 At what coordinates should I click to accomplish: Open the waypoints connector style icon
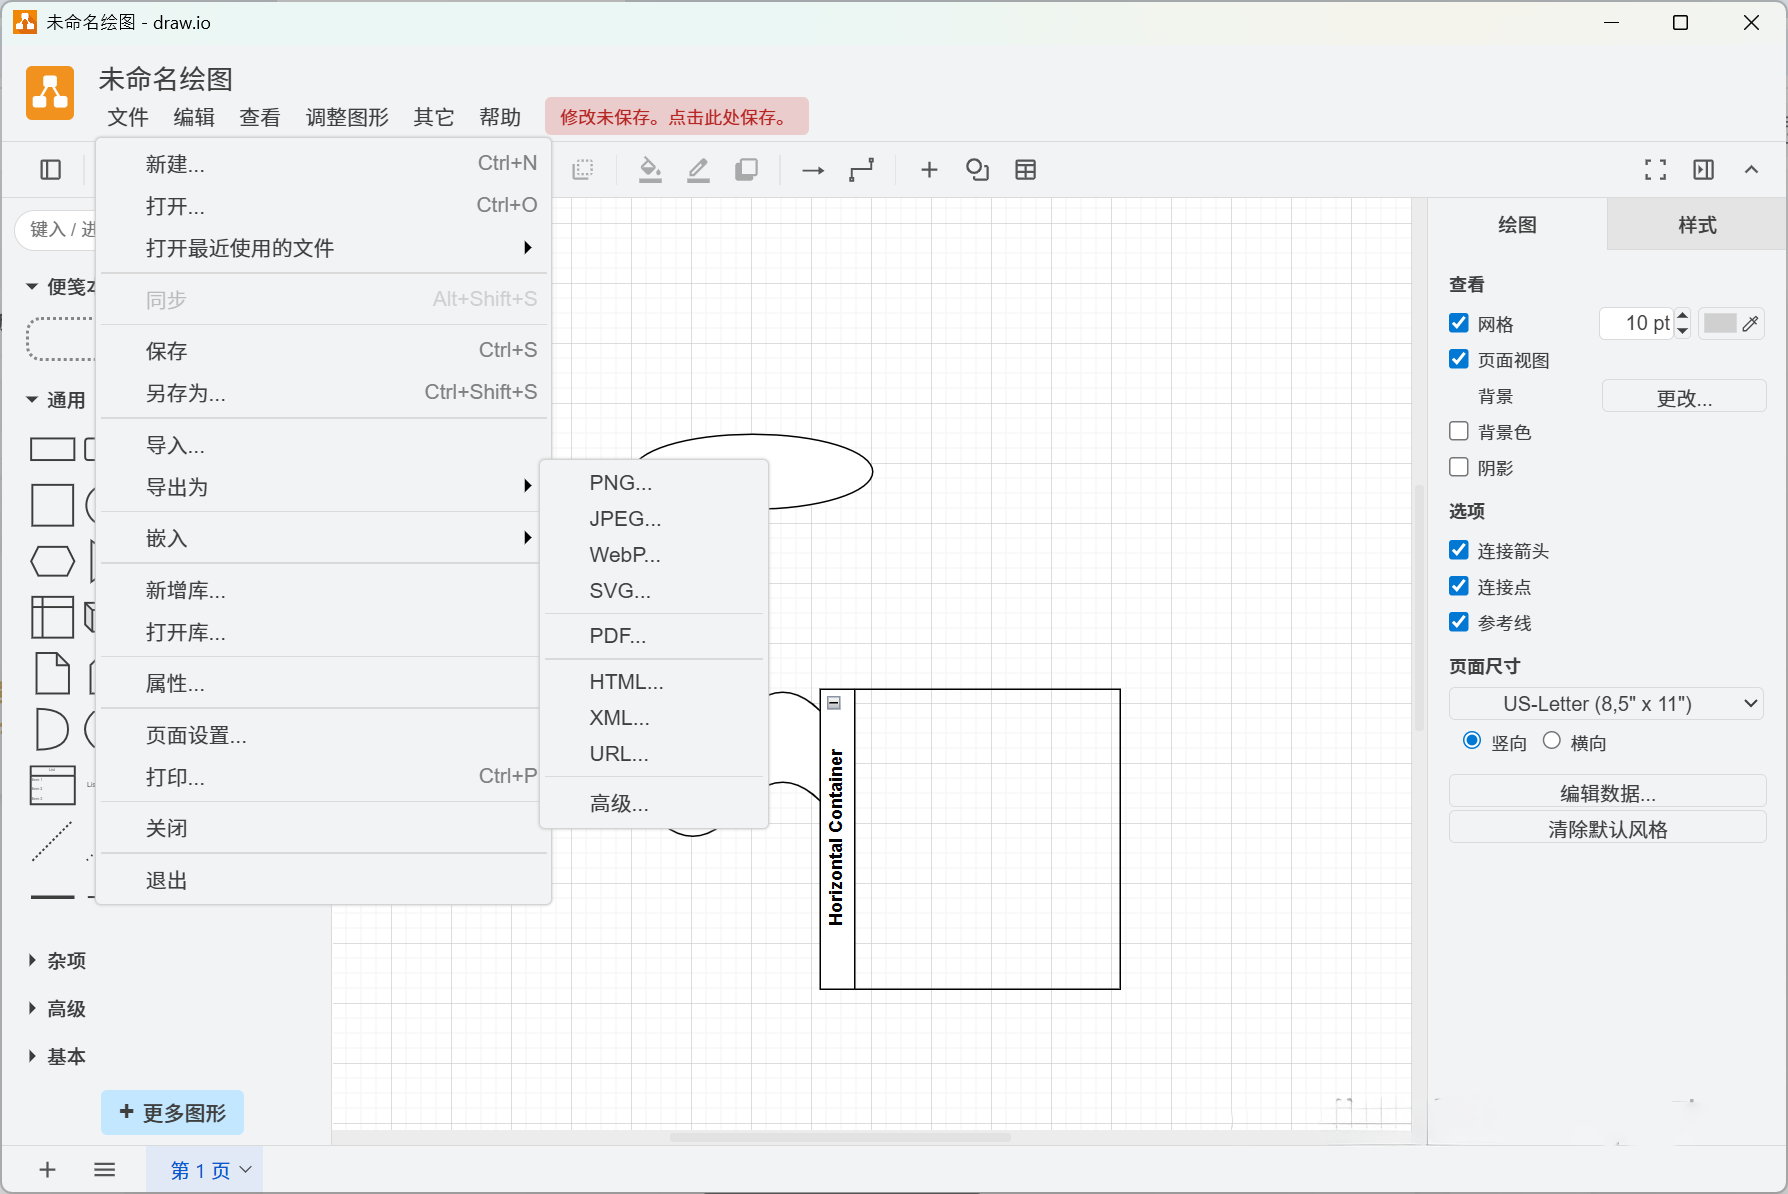861,170
